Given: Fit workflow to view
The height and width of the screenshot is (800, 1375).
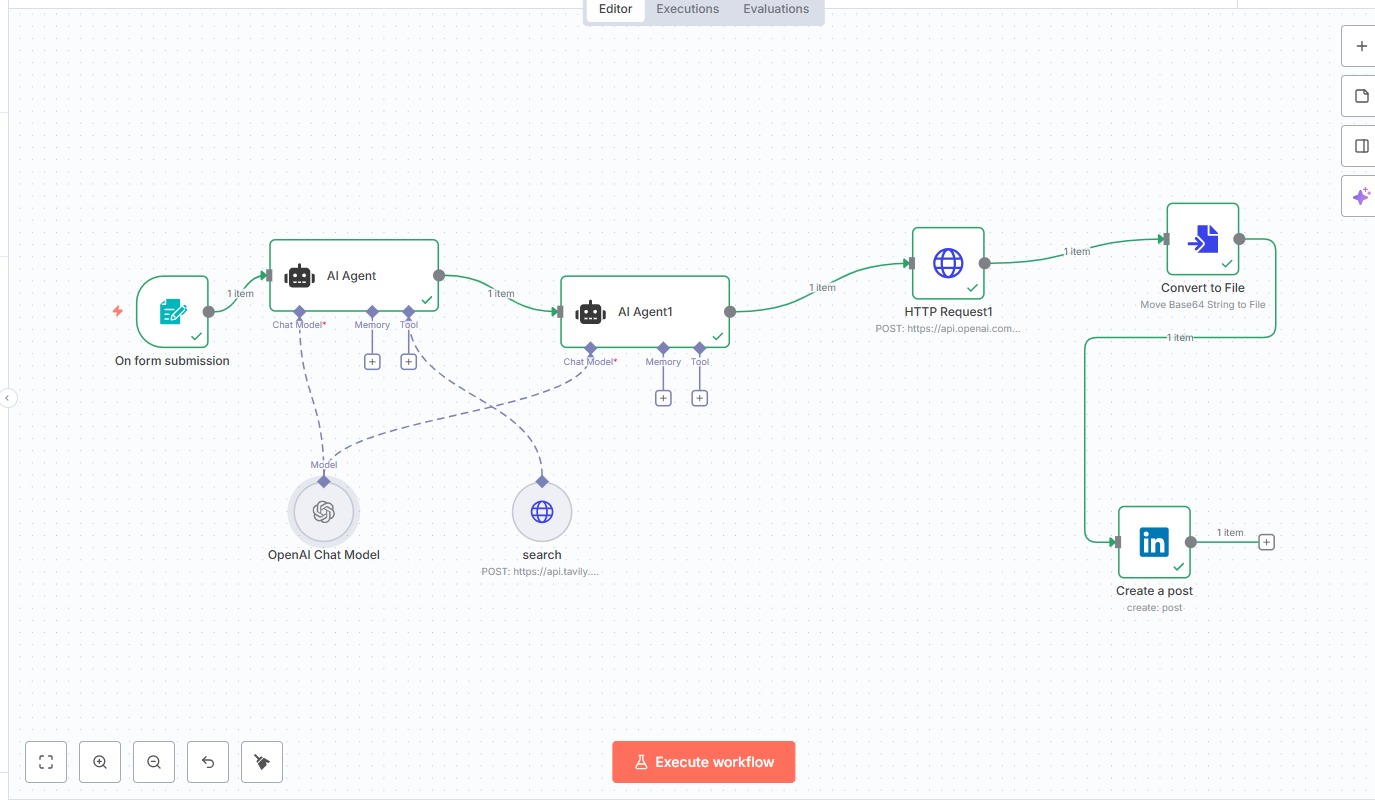Looking at the screenshot, I should click(46, 762).
